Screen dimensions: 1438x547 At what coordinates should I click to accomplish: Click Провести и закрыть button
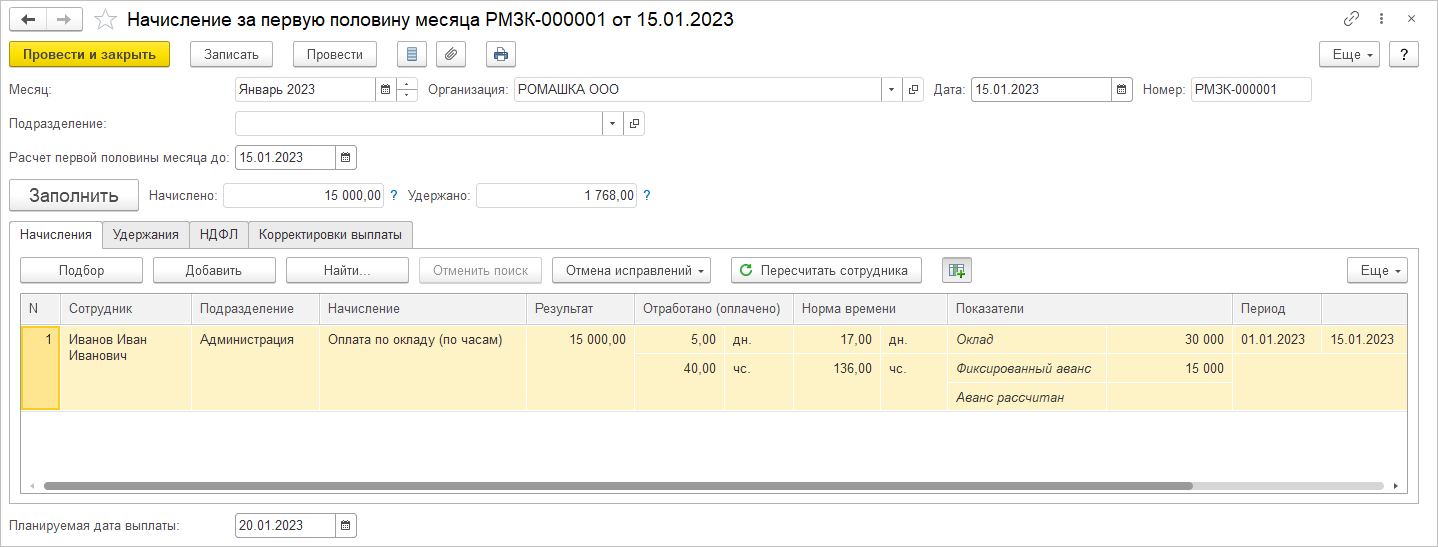pyautogui.click(x=89, y=54)
